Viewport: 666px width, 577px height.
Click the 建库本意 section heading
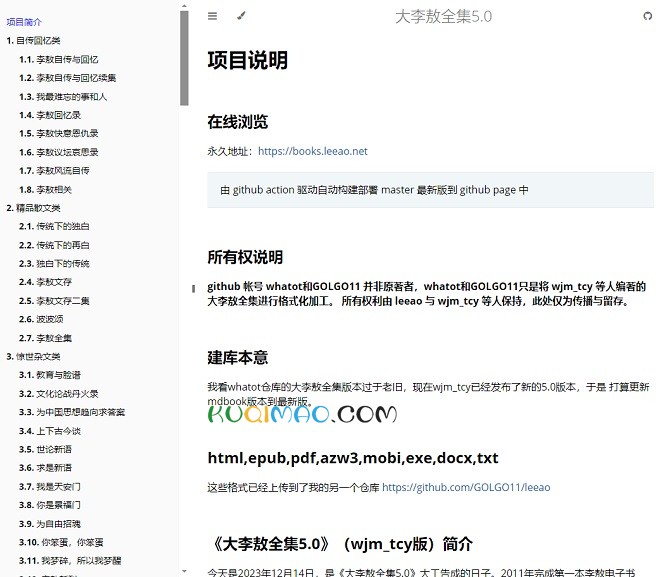pos(237,358)
